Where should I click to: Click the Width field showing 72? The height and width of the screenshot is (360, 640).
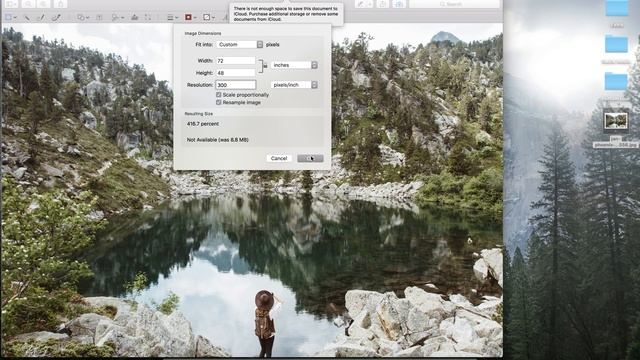(236, 60)
